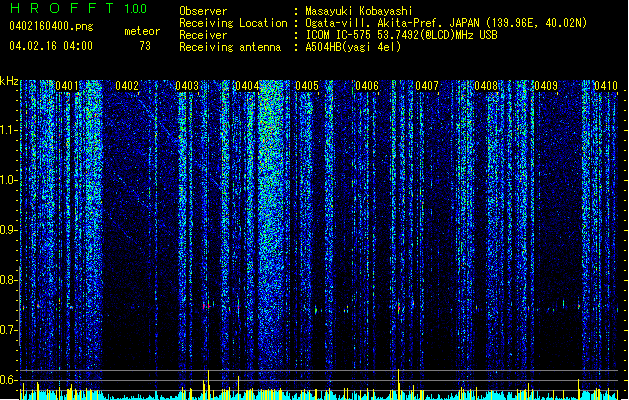
Task: Click the 'Receiving Location' field label
Action: [233, 23]
